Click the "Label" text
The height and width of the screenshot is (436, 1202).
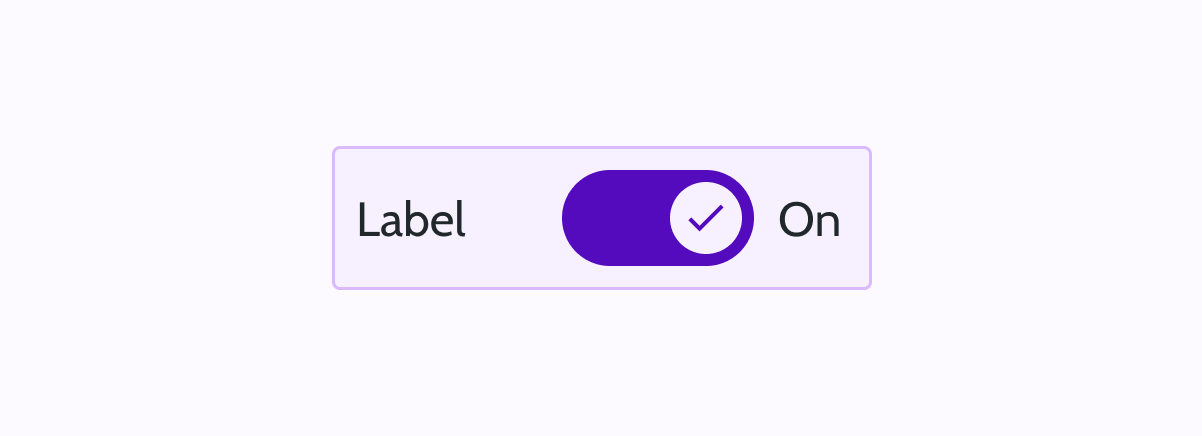411,220
